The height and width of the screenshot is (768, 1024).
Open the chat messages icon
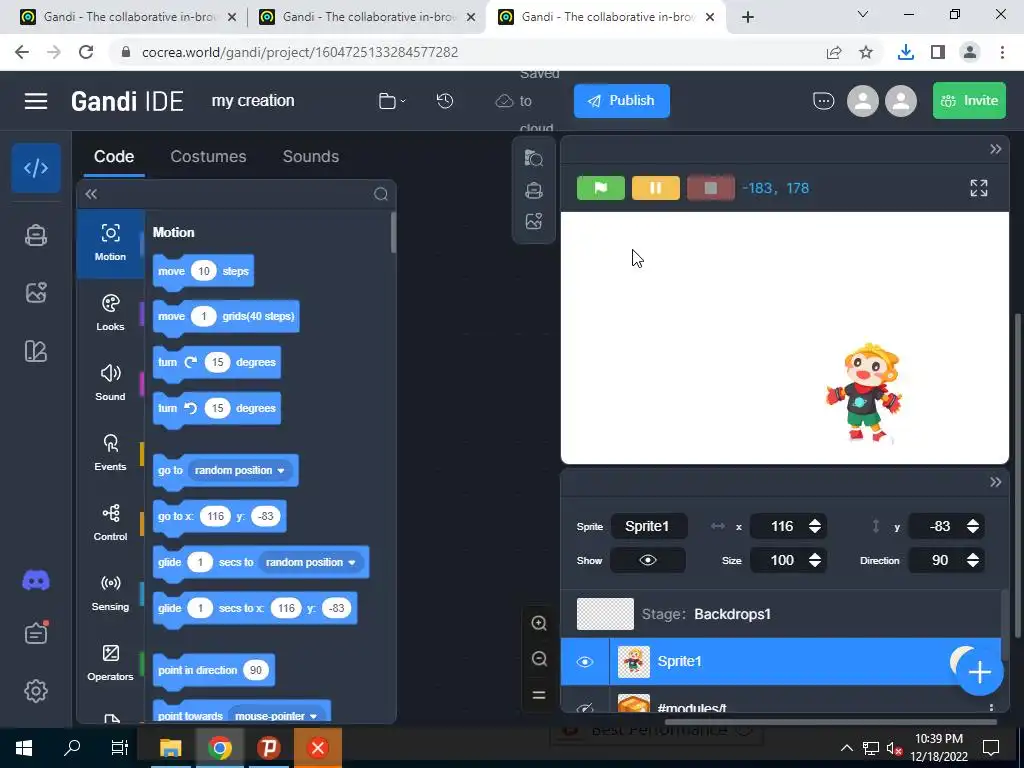point(824,101)
